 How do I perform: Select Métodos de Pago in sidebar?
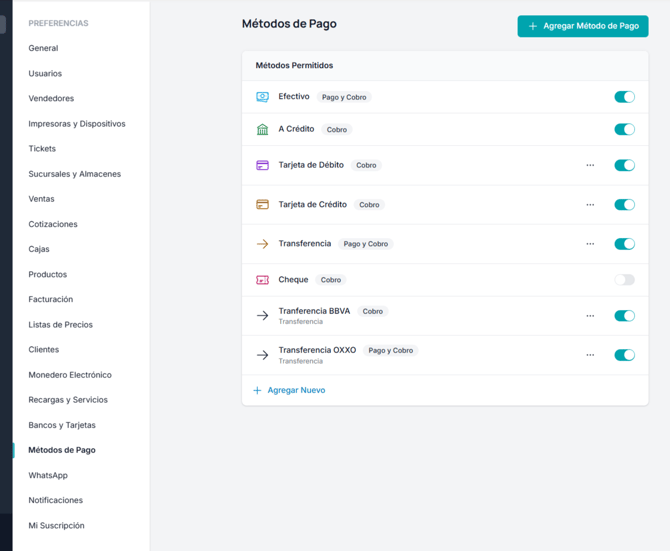(62, 450)
